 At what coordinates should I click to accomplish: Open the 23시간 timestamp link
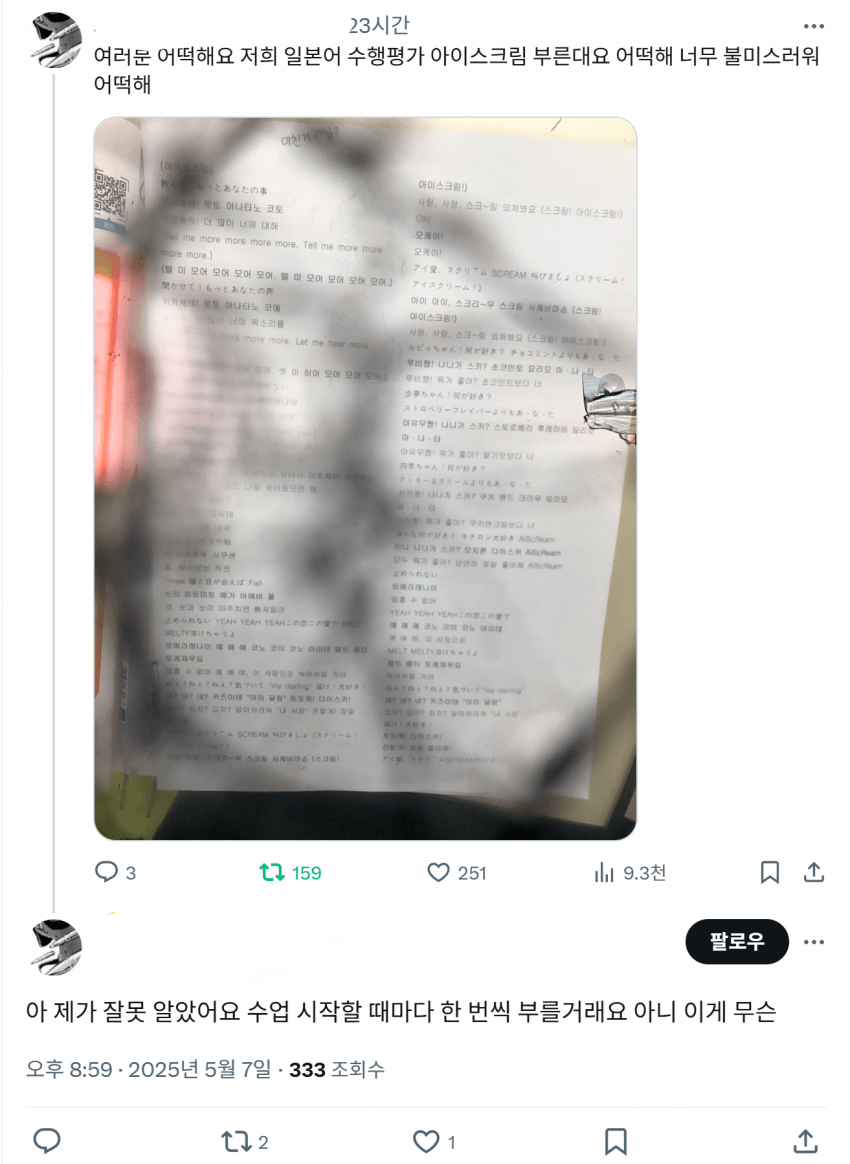[379, 25]
